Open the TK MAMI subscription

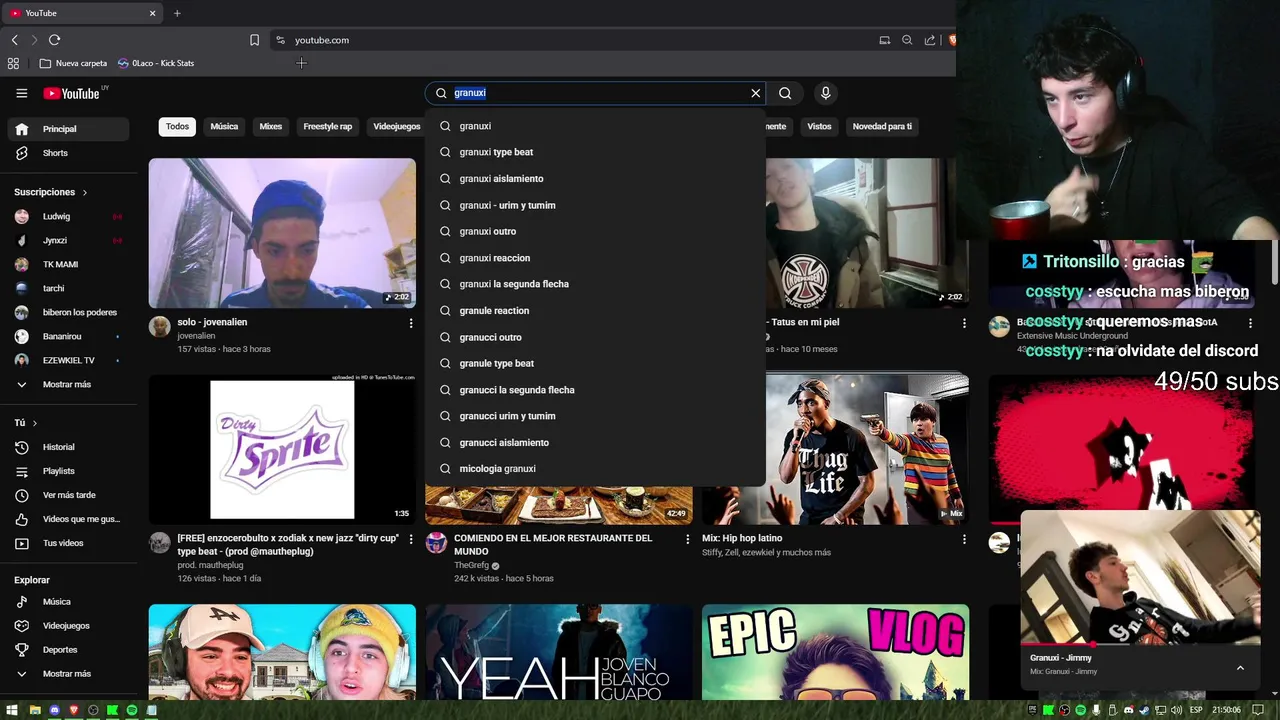tap(68, 264)
